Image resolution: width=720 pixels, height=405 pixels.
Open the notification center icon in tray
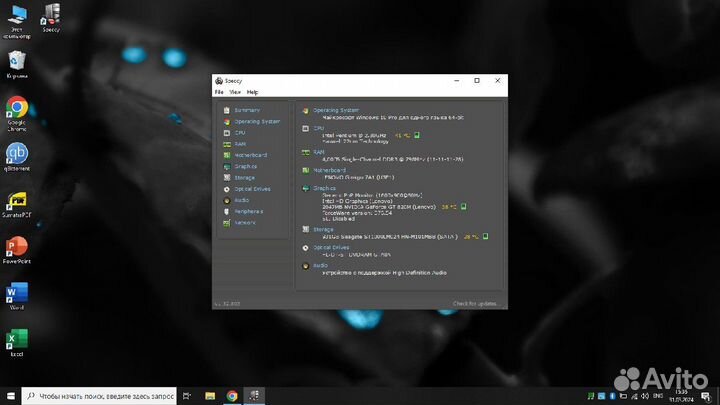click(x=706, y=396)
